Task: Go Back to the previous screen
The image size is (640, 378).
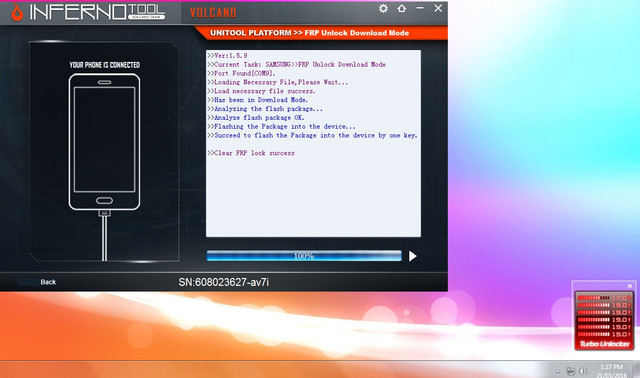Action: tap(48, 282)
